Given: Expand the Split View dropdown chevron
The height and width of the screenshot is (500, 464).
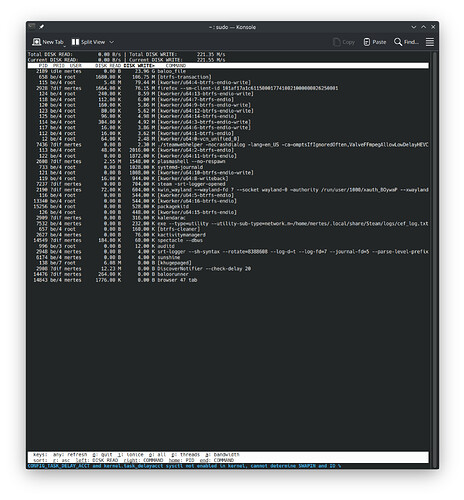Looking at the screenshot, I should [x=112, y=42].
